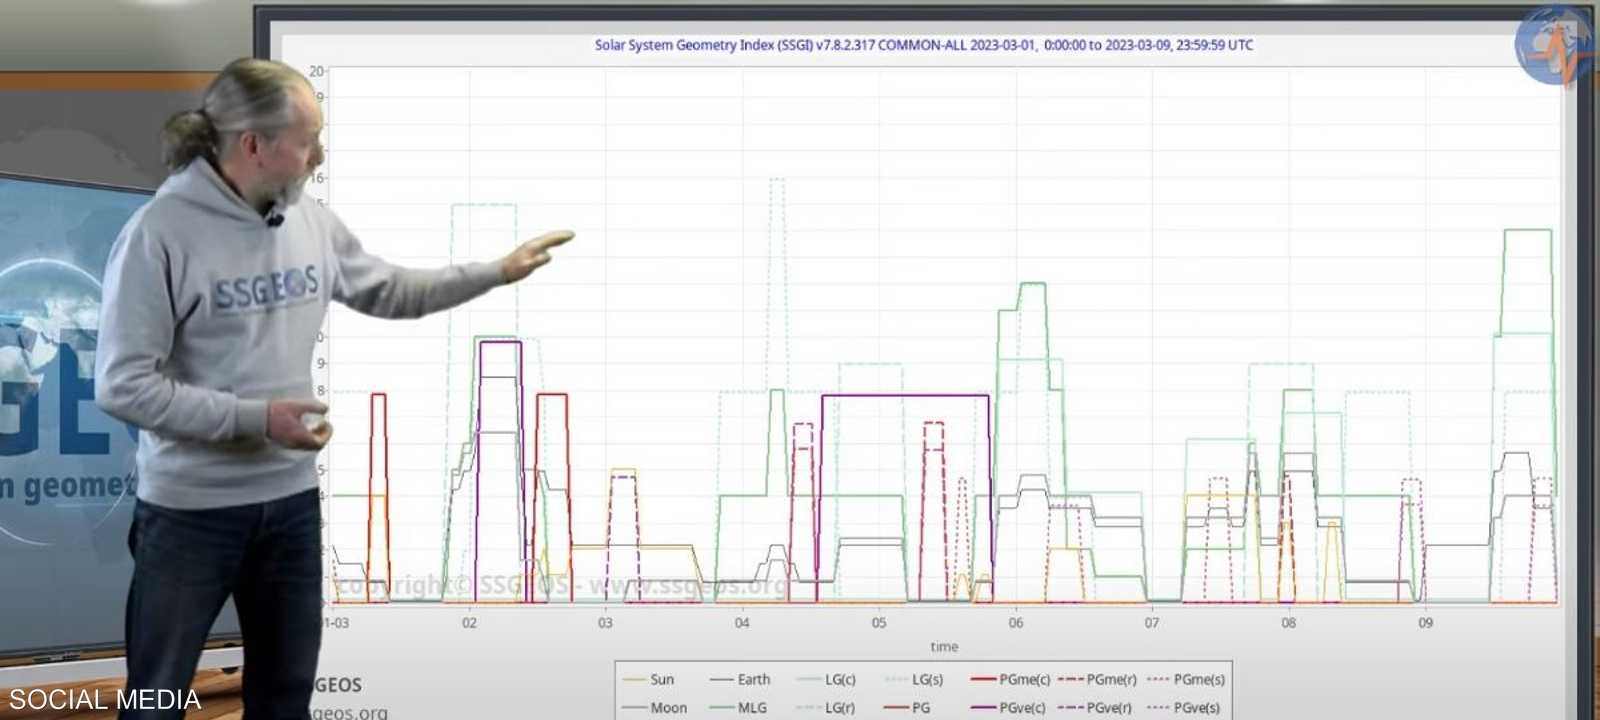Click the 20 value on the y-axis
The width and height of the screenshot is (1600, 720).
pyautogui.click(x=316, y=71)
